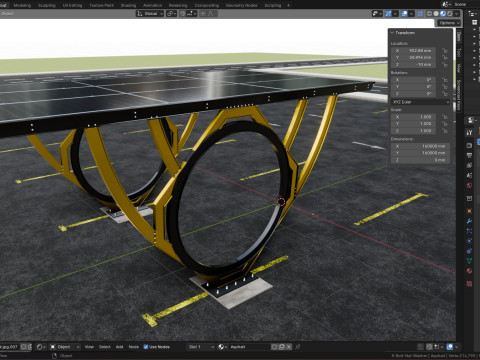Switch viewport shading to Wireframe
Image resolution: width=480 pixels, height=360 pixels.
(x=430, y=13)
